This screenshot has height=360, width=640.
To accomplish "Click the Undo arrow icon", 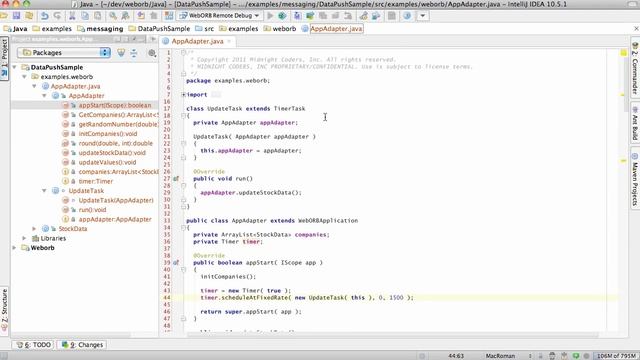I will (x=44, y=16).
